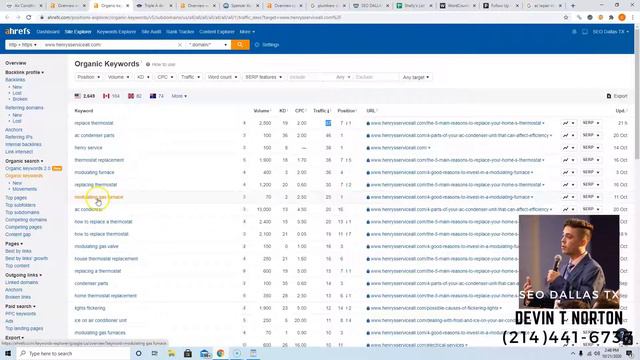The height and width of the screenshot is (360, 640).
Task: Open the SERP features filter dropdown
Action: [263, 77]
